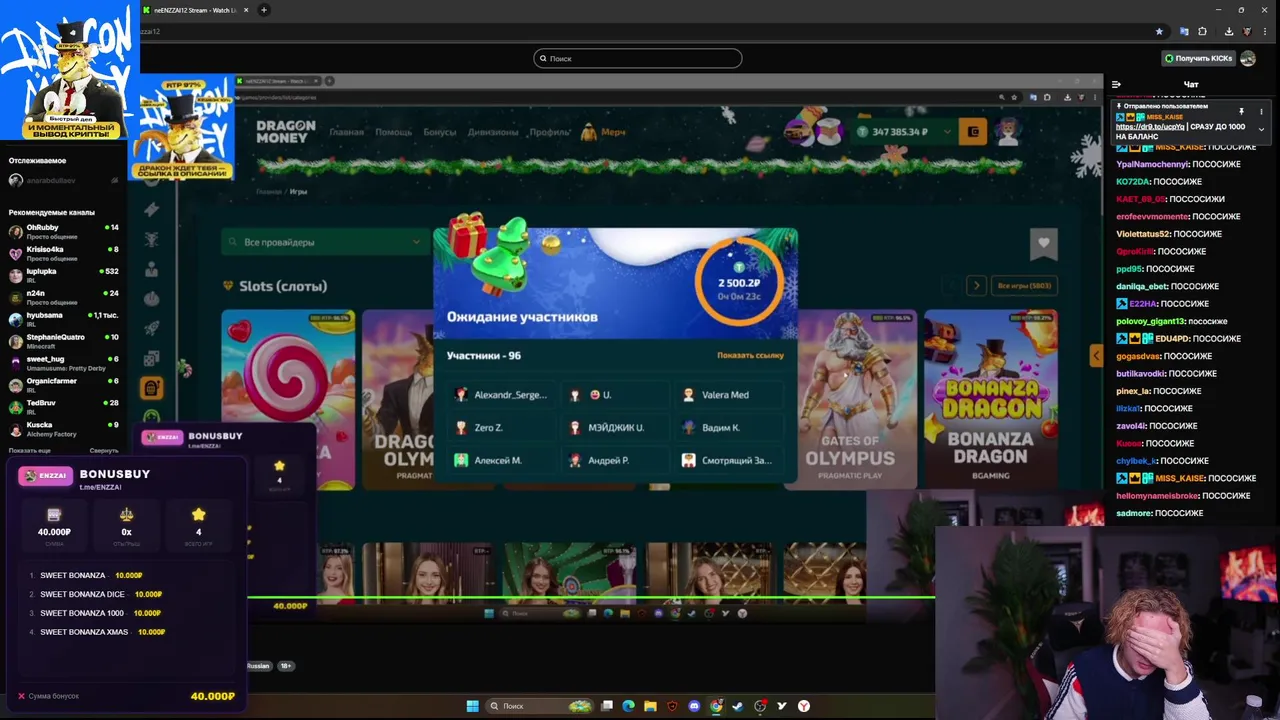The image size is (1280, 720).
Task: Open the 'Дивизионы' menu item
Action: (x=493, y=132)
